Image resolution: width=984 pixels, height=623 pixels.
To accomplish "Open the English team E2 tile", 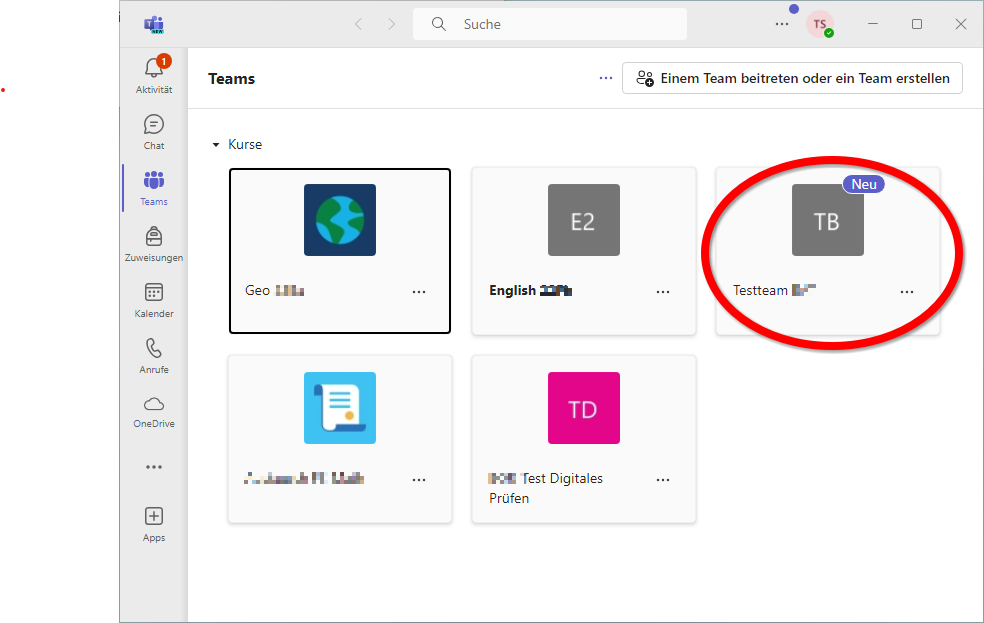I will [584, 220].
